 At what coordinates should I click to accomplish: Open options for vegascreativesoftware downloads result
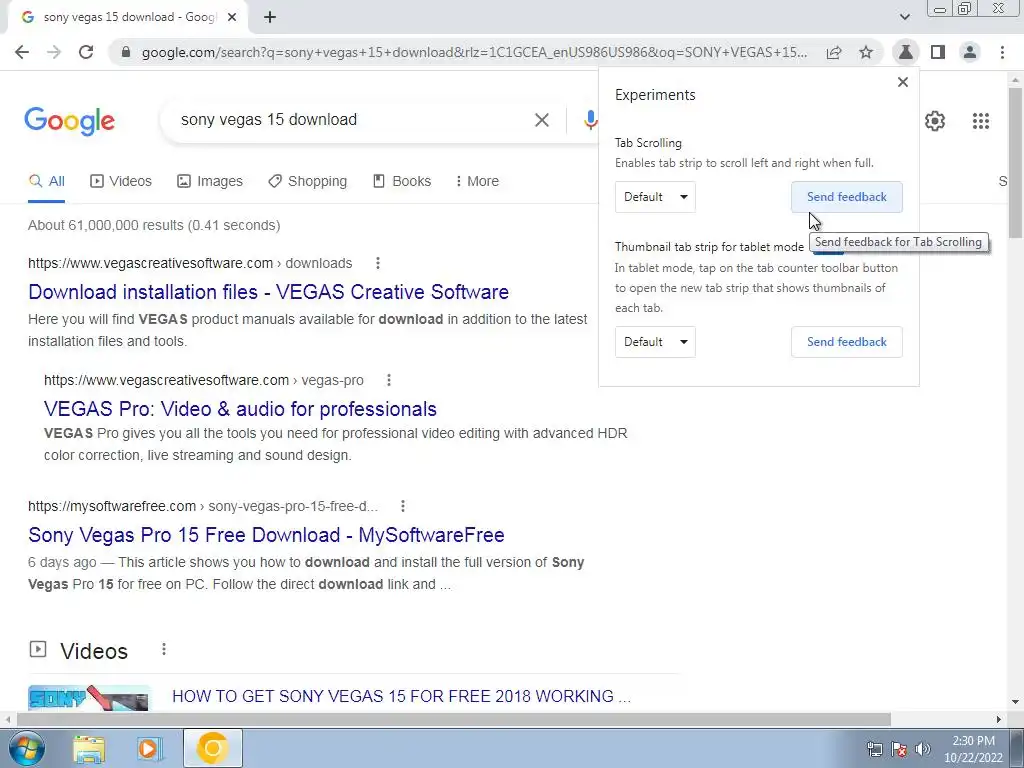(x=377, y=263)
